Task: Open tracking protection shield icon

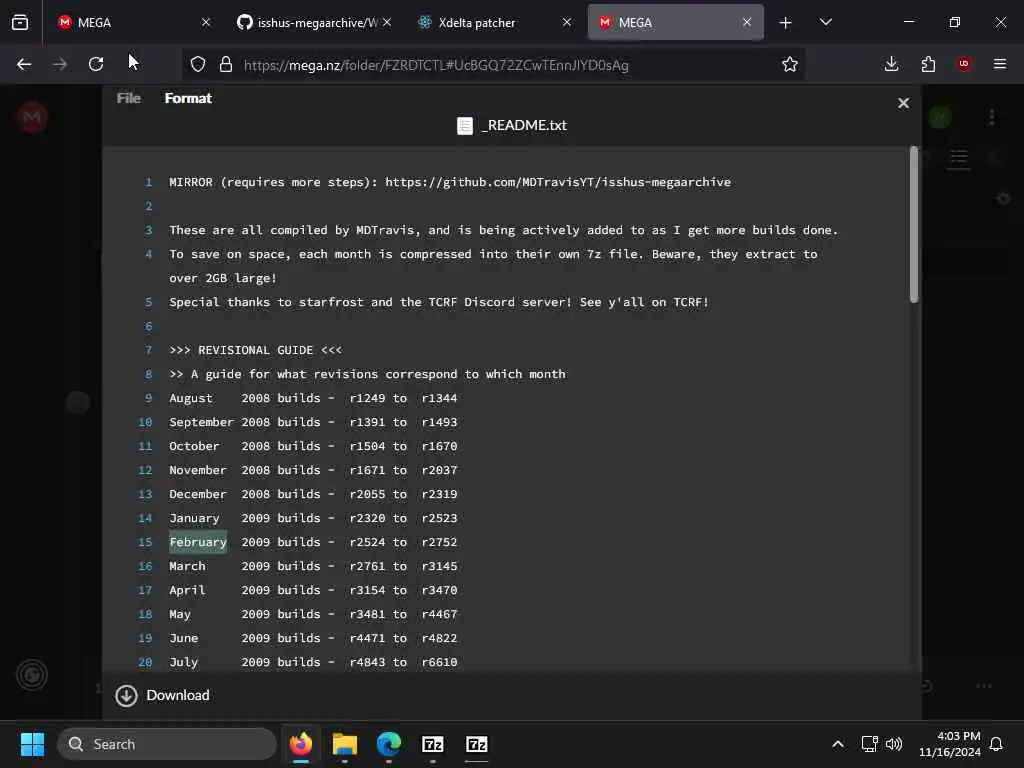Action: click(x=198, y=64)
